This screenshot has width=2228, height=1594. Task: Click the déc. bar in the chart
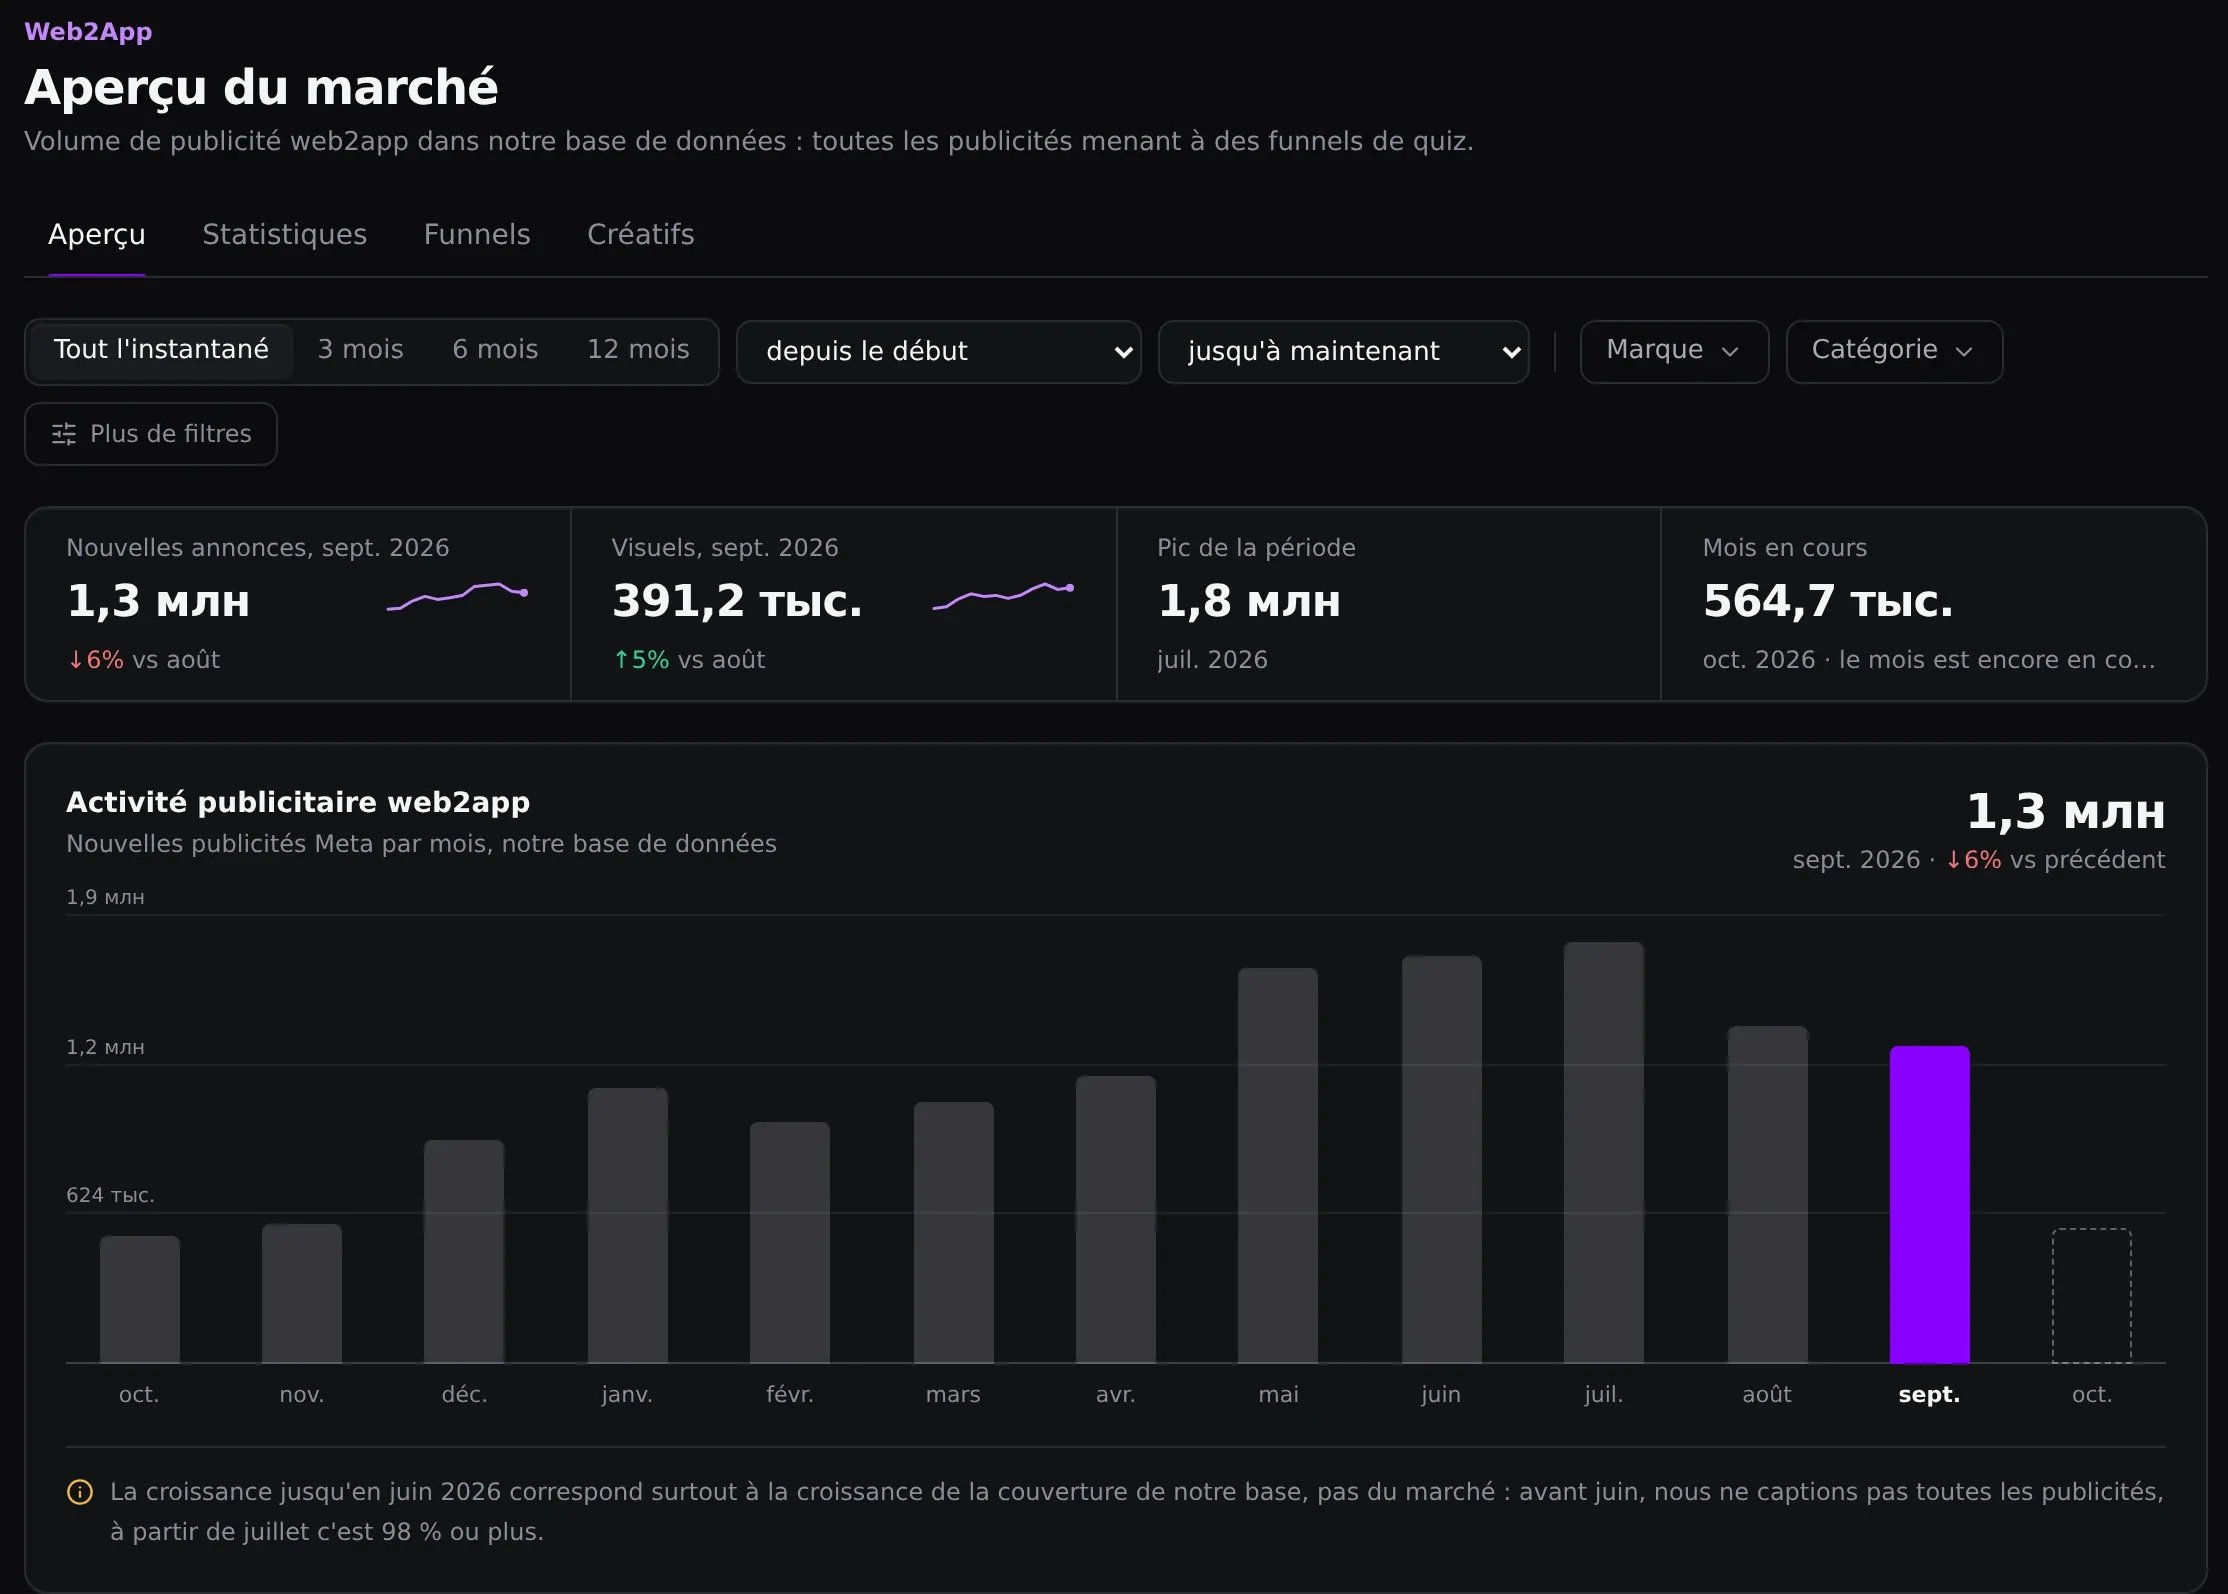pos(464,1252)
